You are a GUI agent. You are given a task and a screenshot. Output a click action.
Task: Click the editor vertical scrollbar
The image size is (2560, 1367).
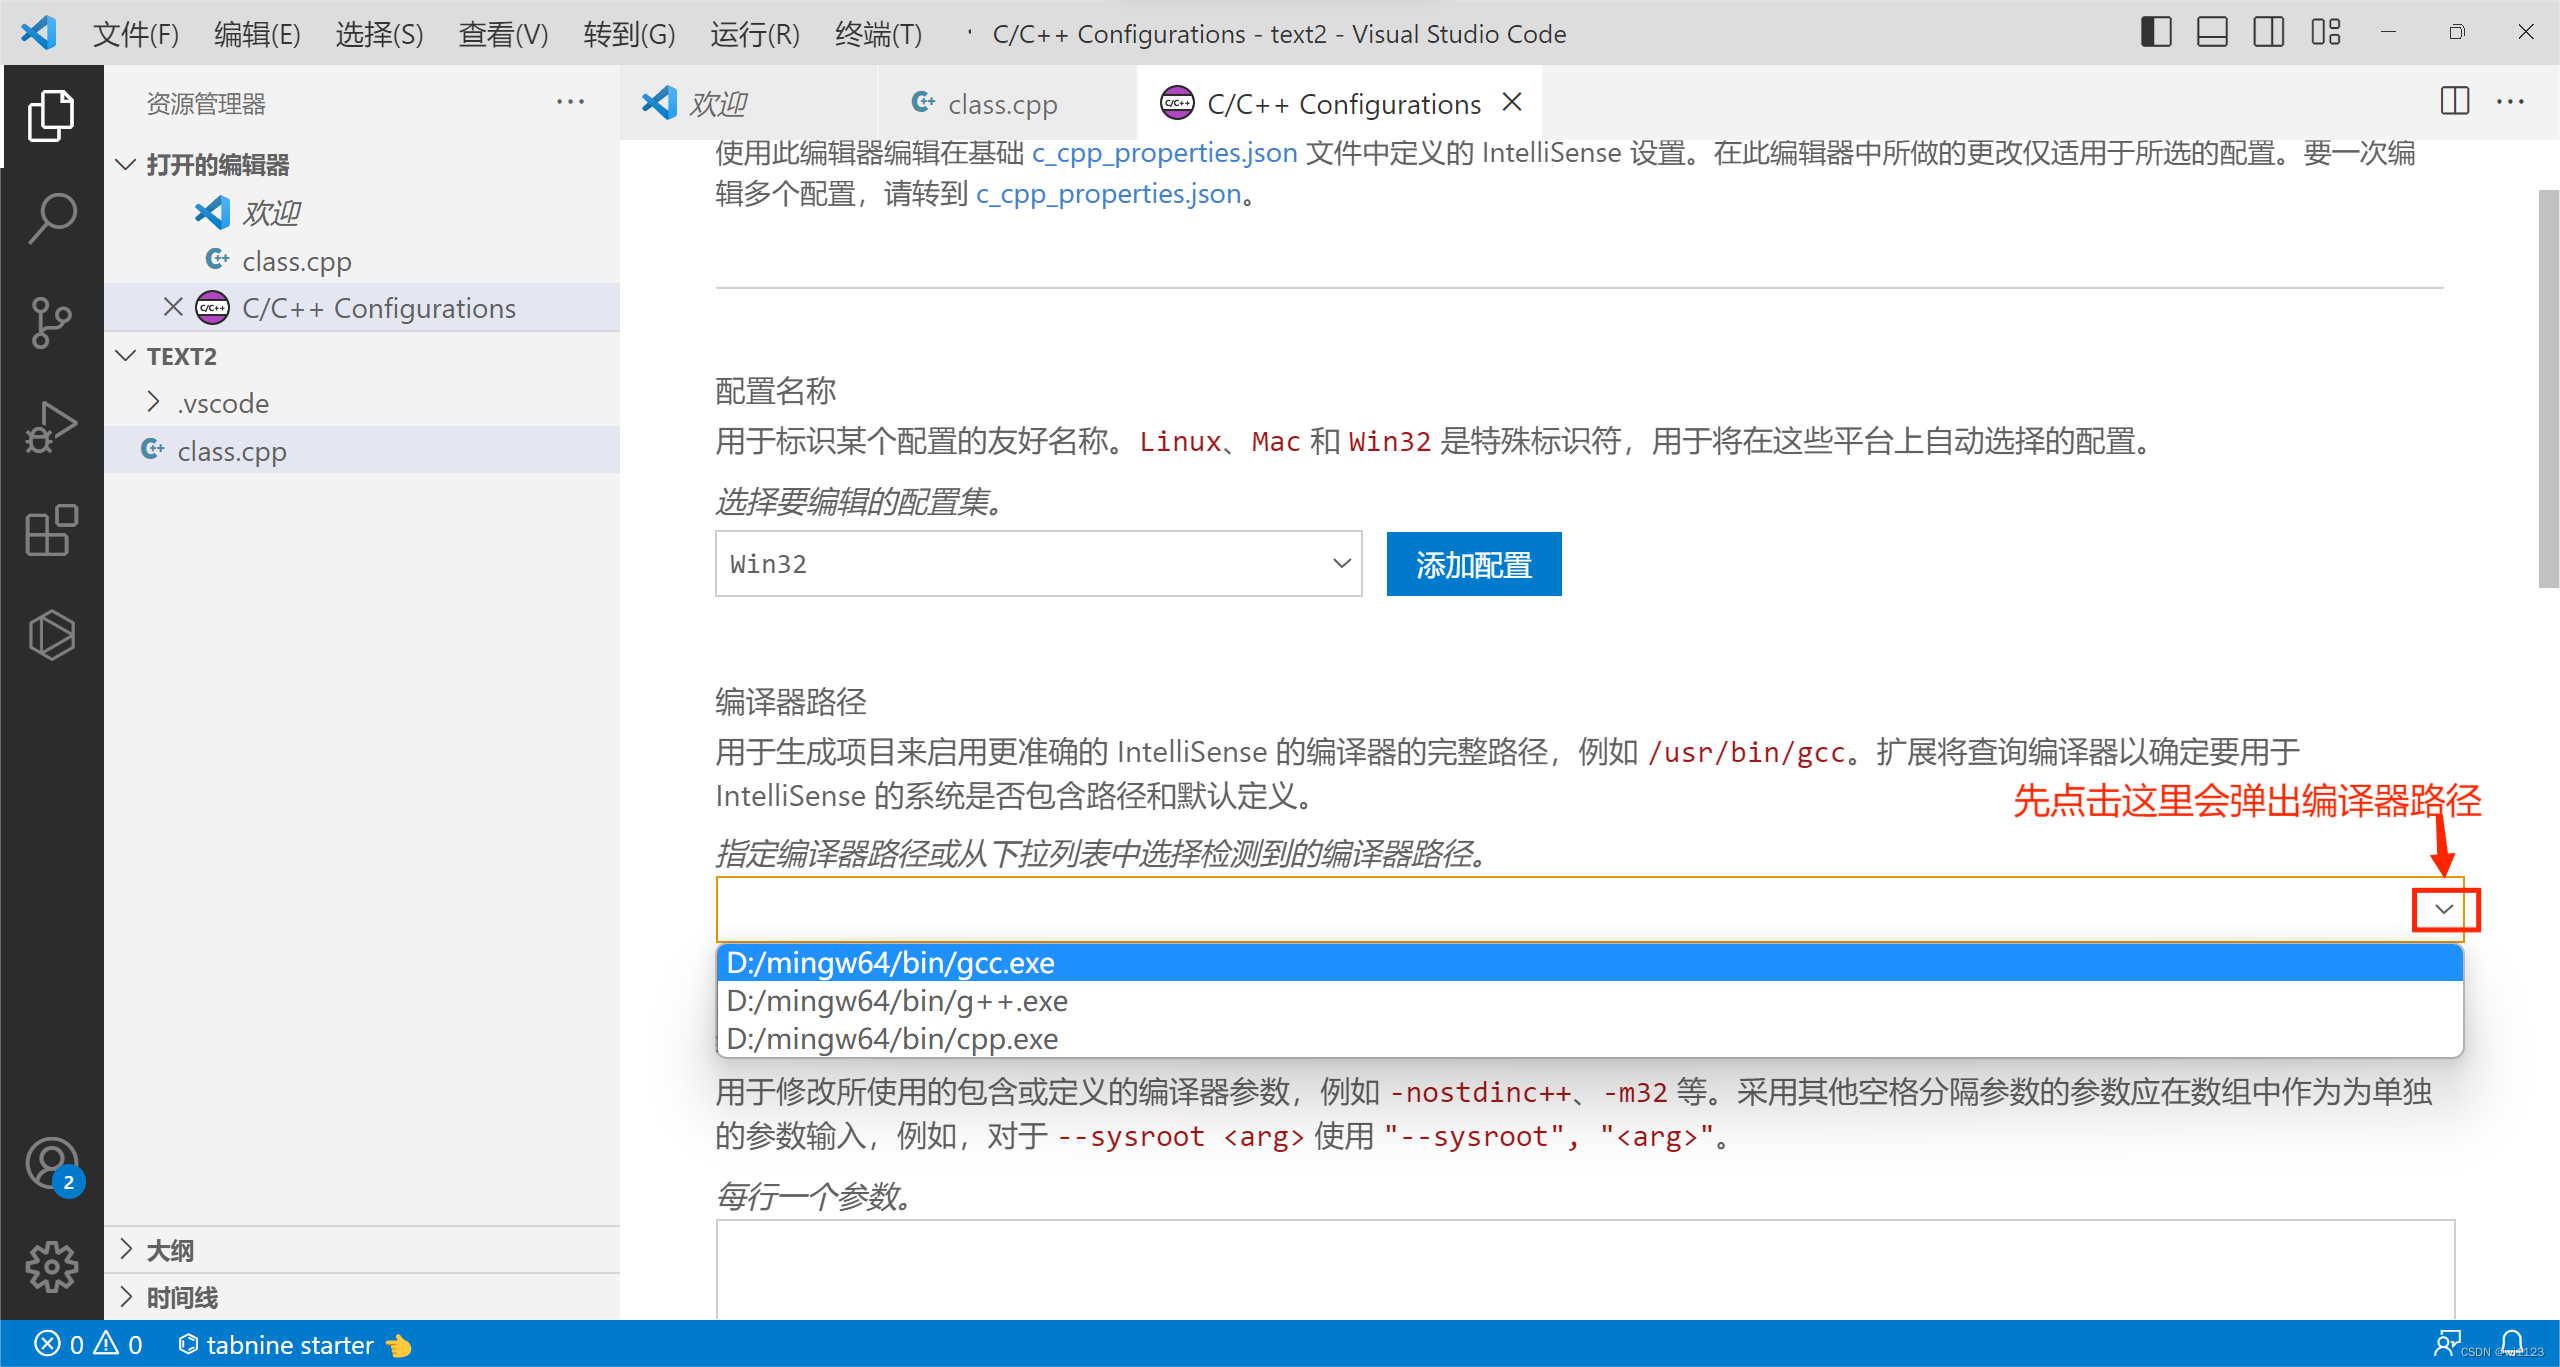click(2548, 388)
